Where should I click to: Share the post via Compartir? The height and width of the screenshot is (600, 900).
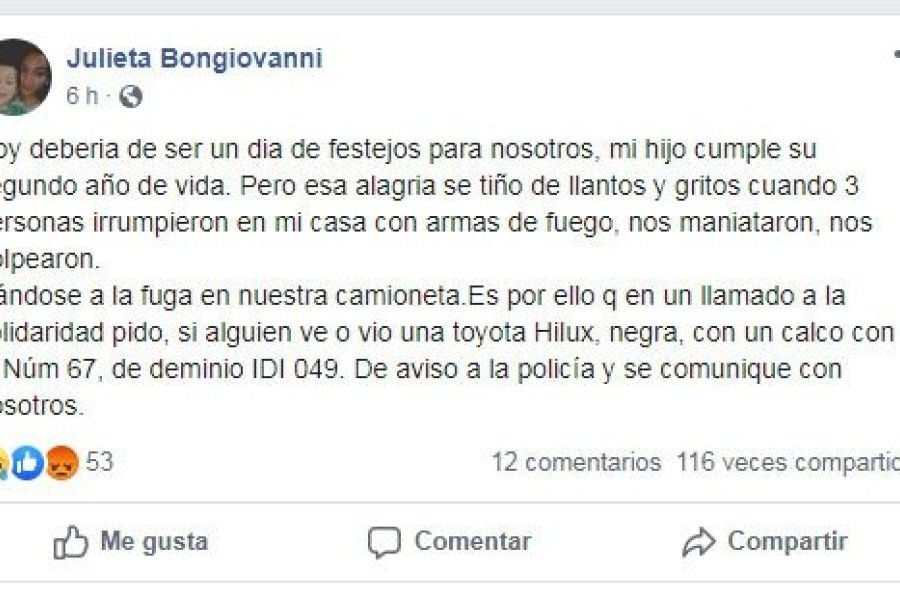click(765, 542)
